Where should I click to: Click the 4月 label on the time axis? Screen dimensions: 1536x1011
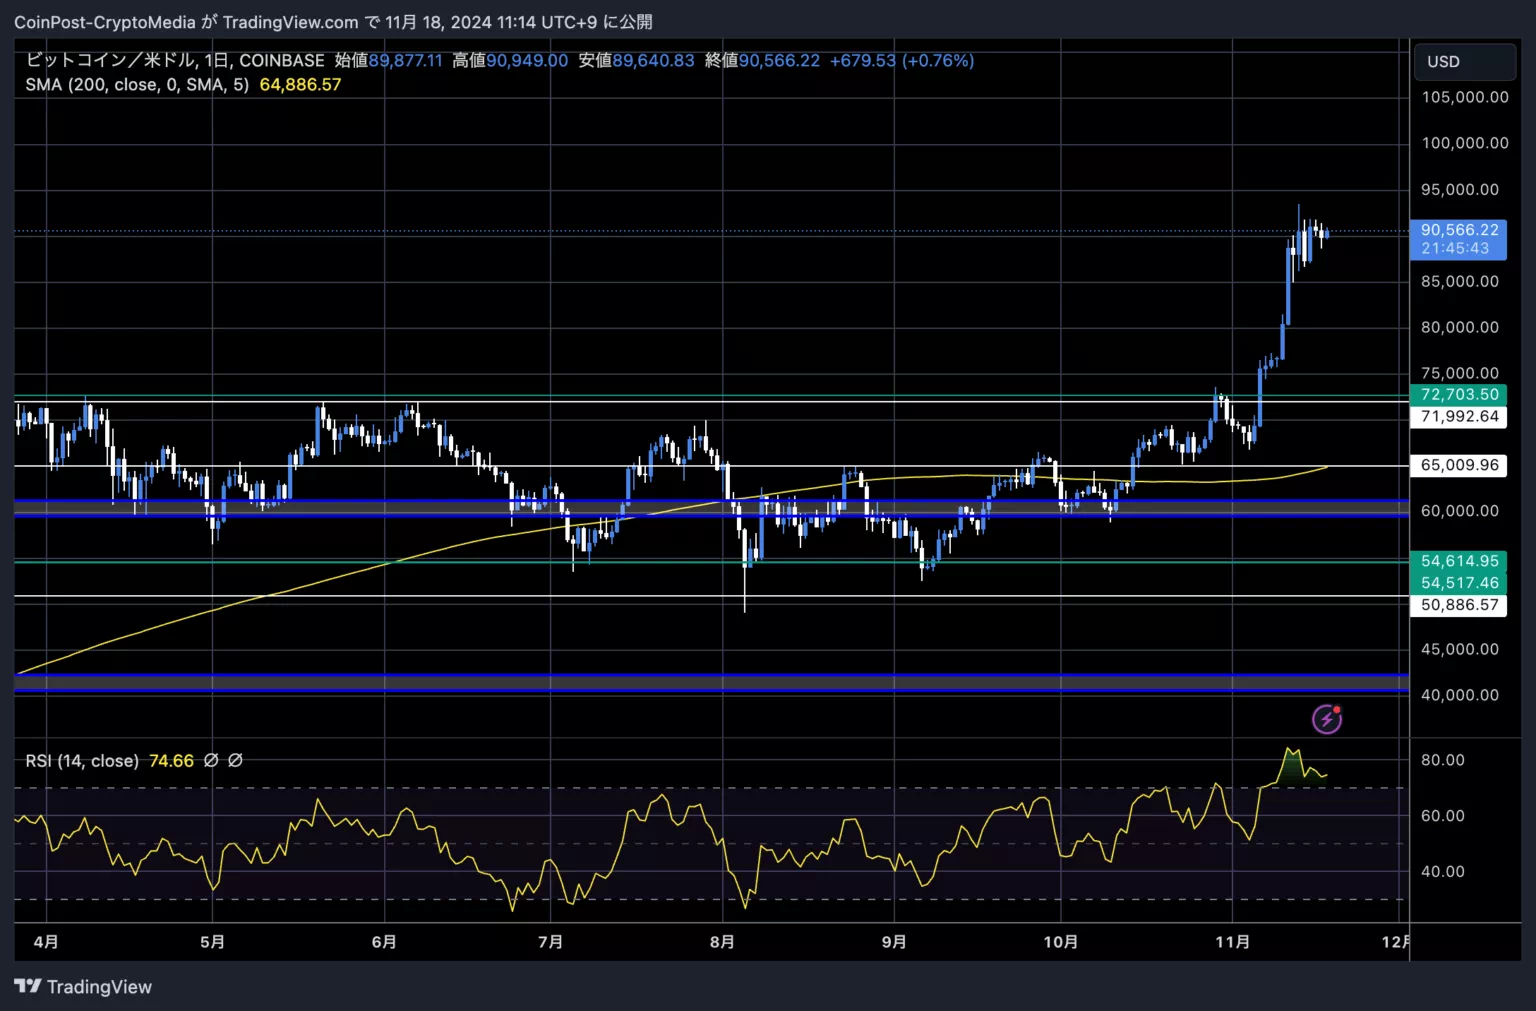(46, 942)
